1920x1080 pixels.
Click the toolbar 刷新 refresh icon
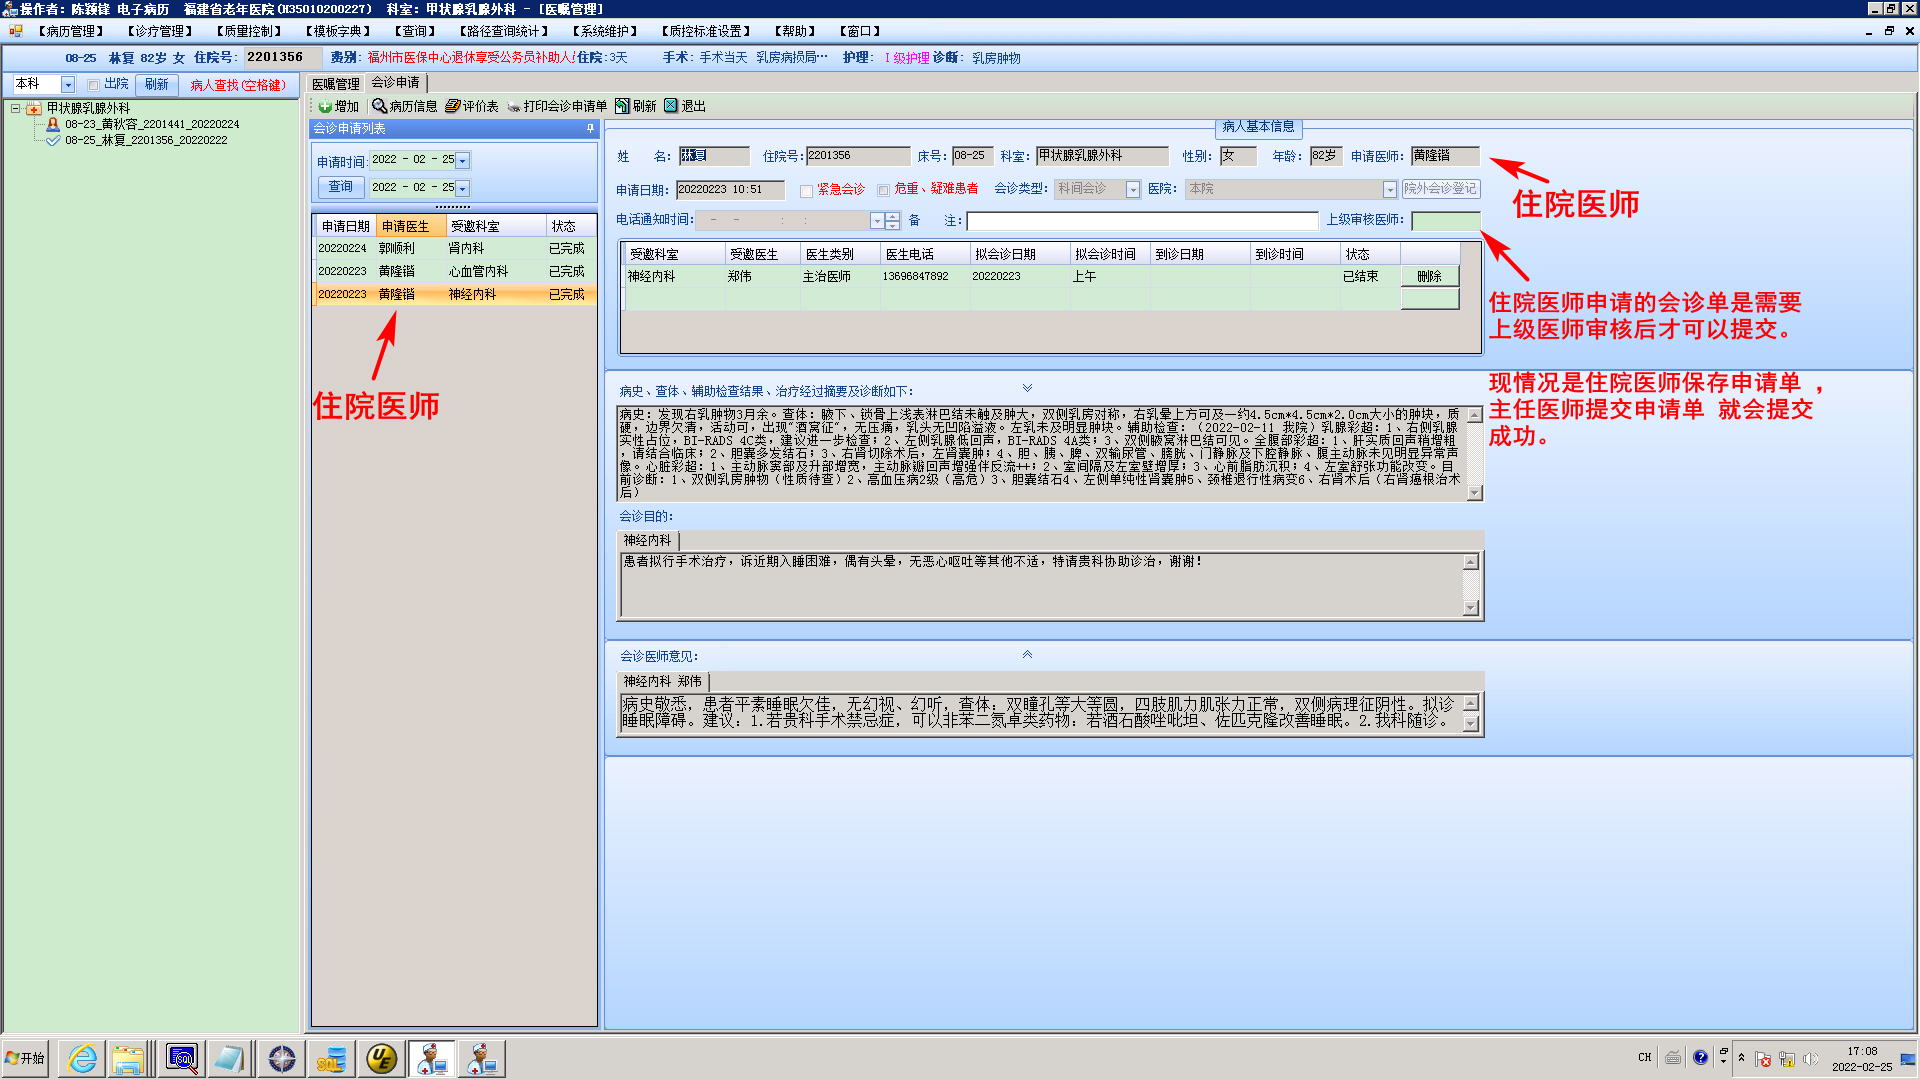[x=622, y=106]
